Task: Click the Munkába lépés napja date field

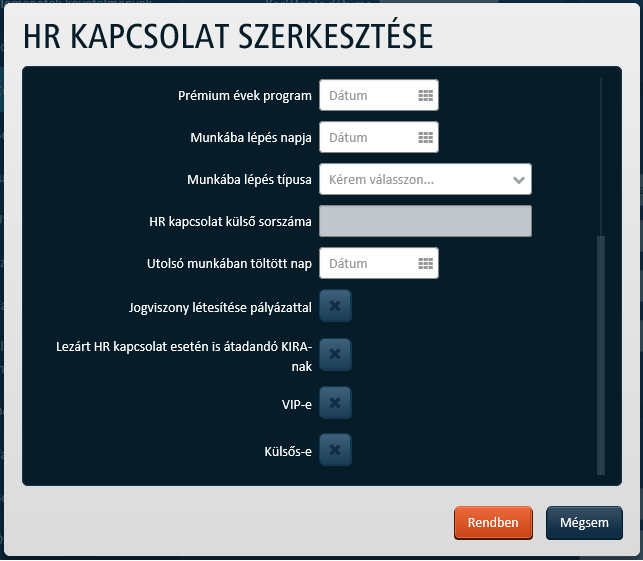Action: (x=379, y=137)
